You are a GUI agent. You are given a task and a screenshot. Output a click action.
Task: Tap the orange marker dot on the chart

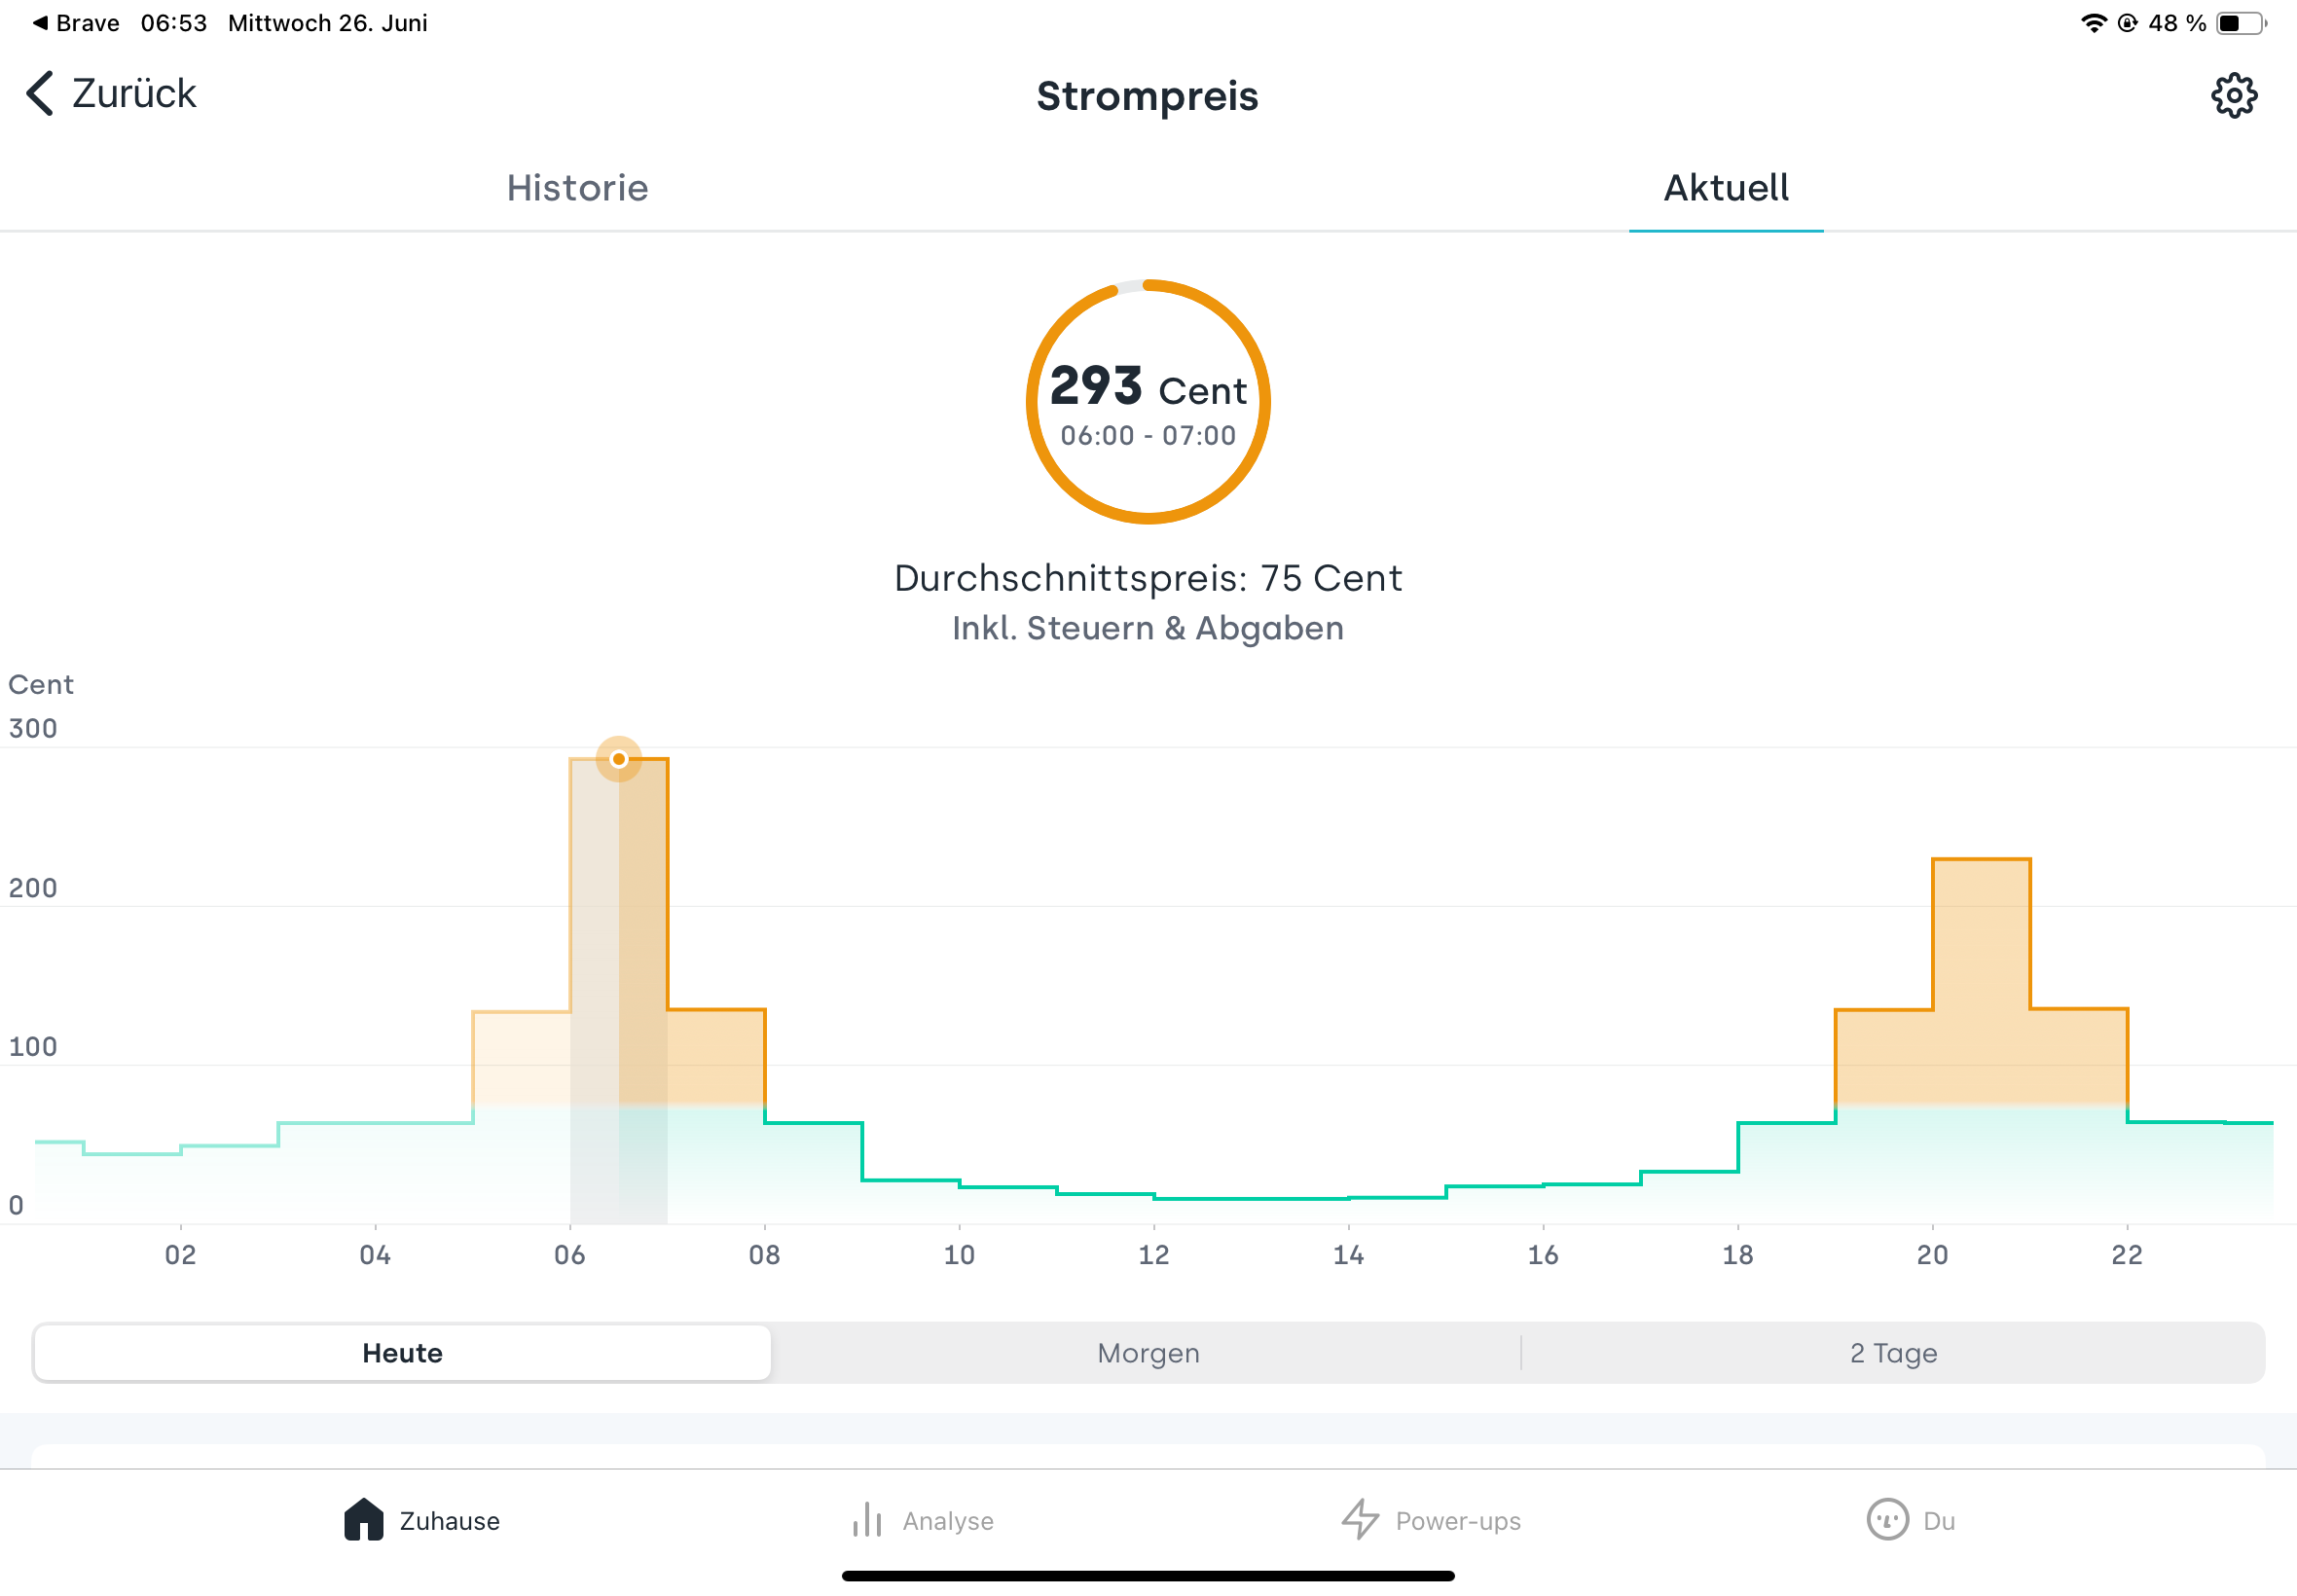619,759
